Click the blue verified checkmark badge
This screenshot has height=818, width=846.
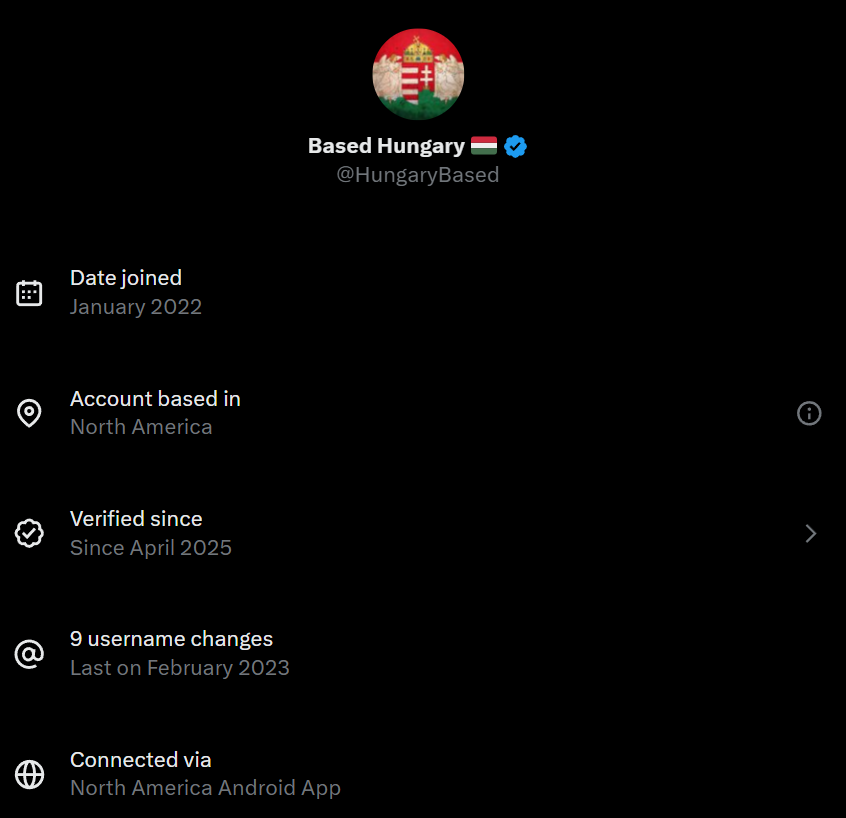coord(515,146)
